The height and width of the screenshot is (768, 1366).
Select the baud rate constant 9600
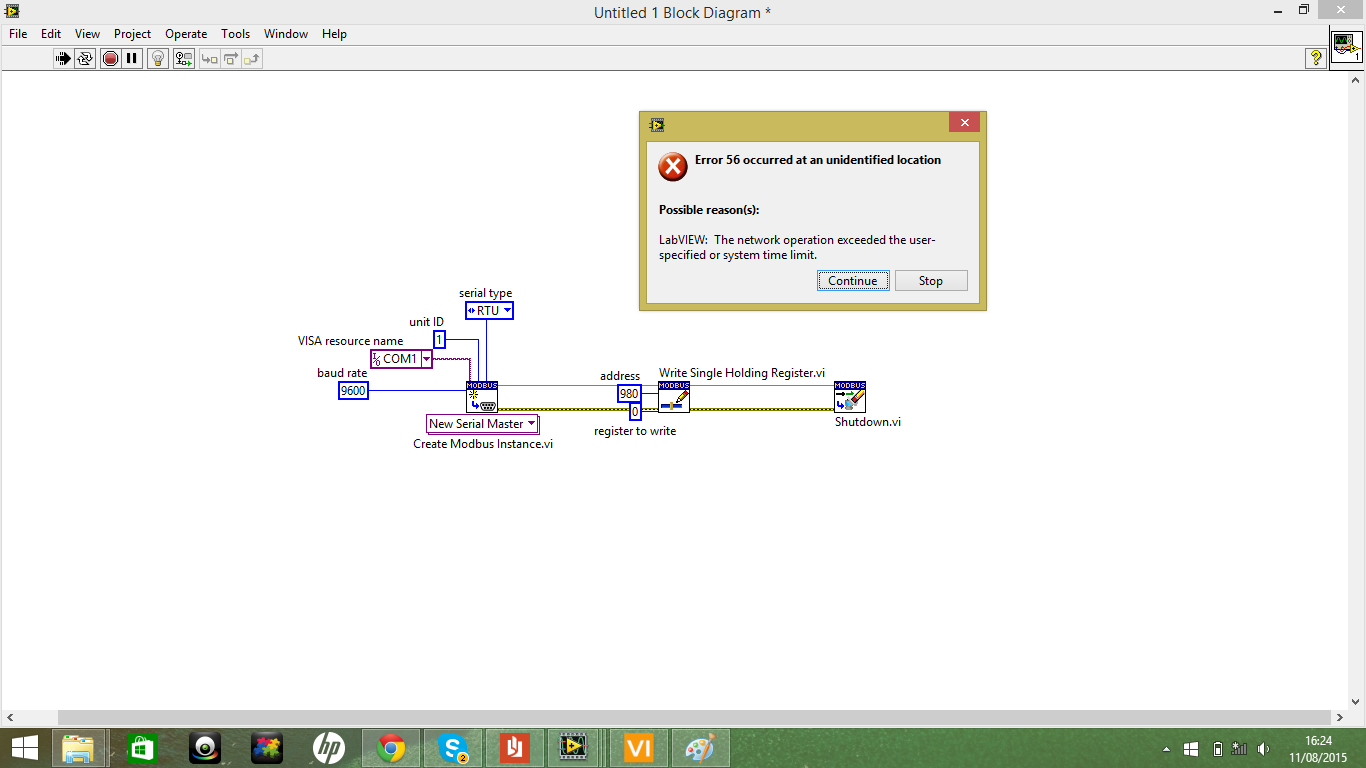[x=353, y=391]
